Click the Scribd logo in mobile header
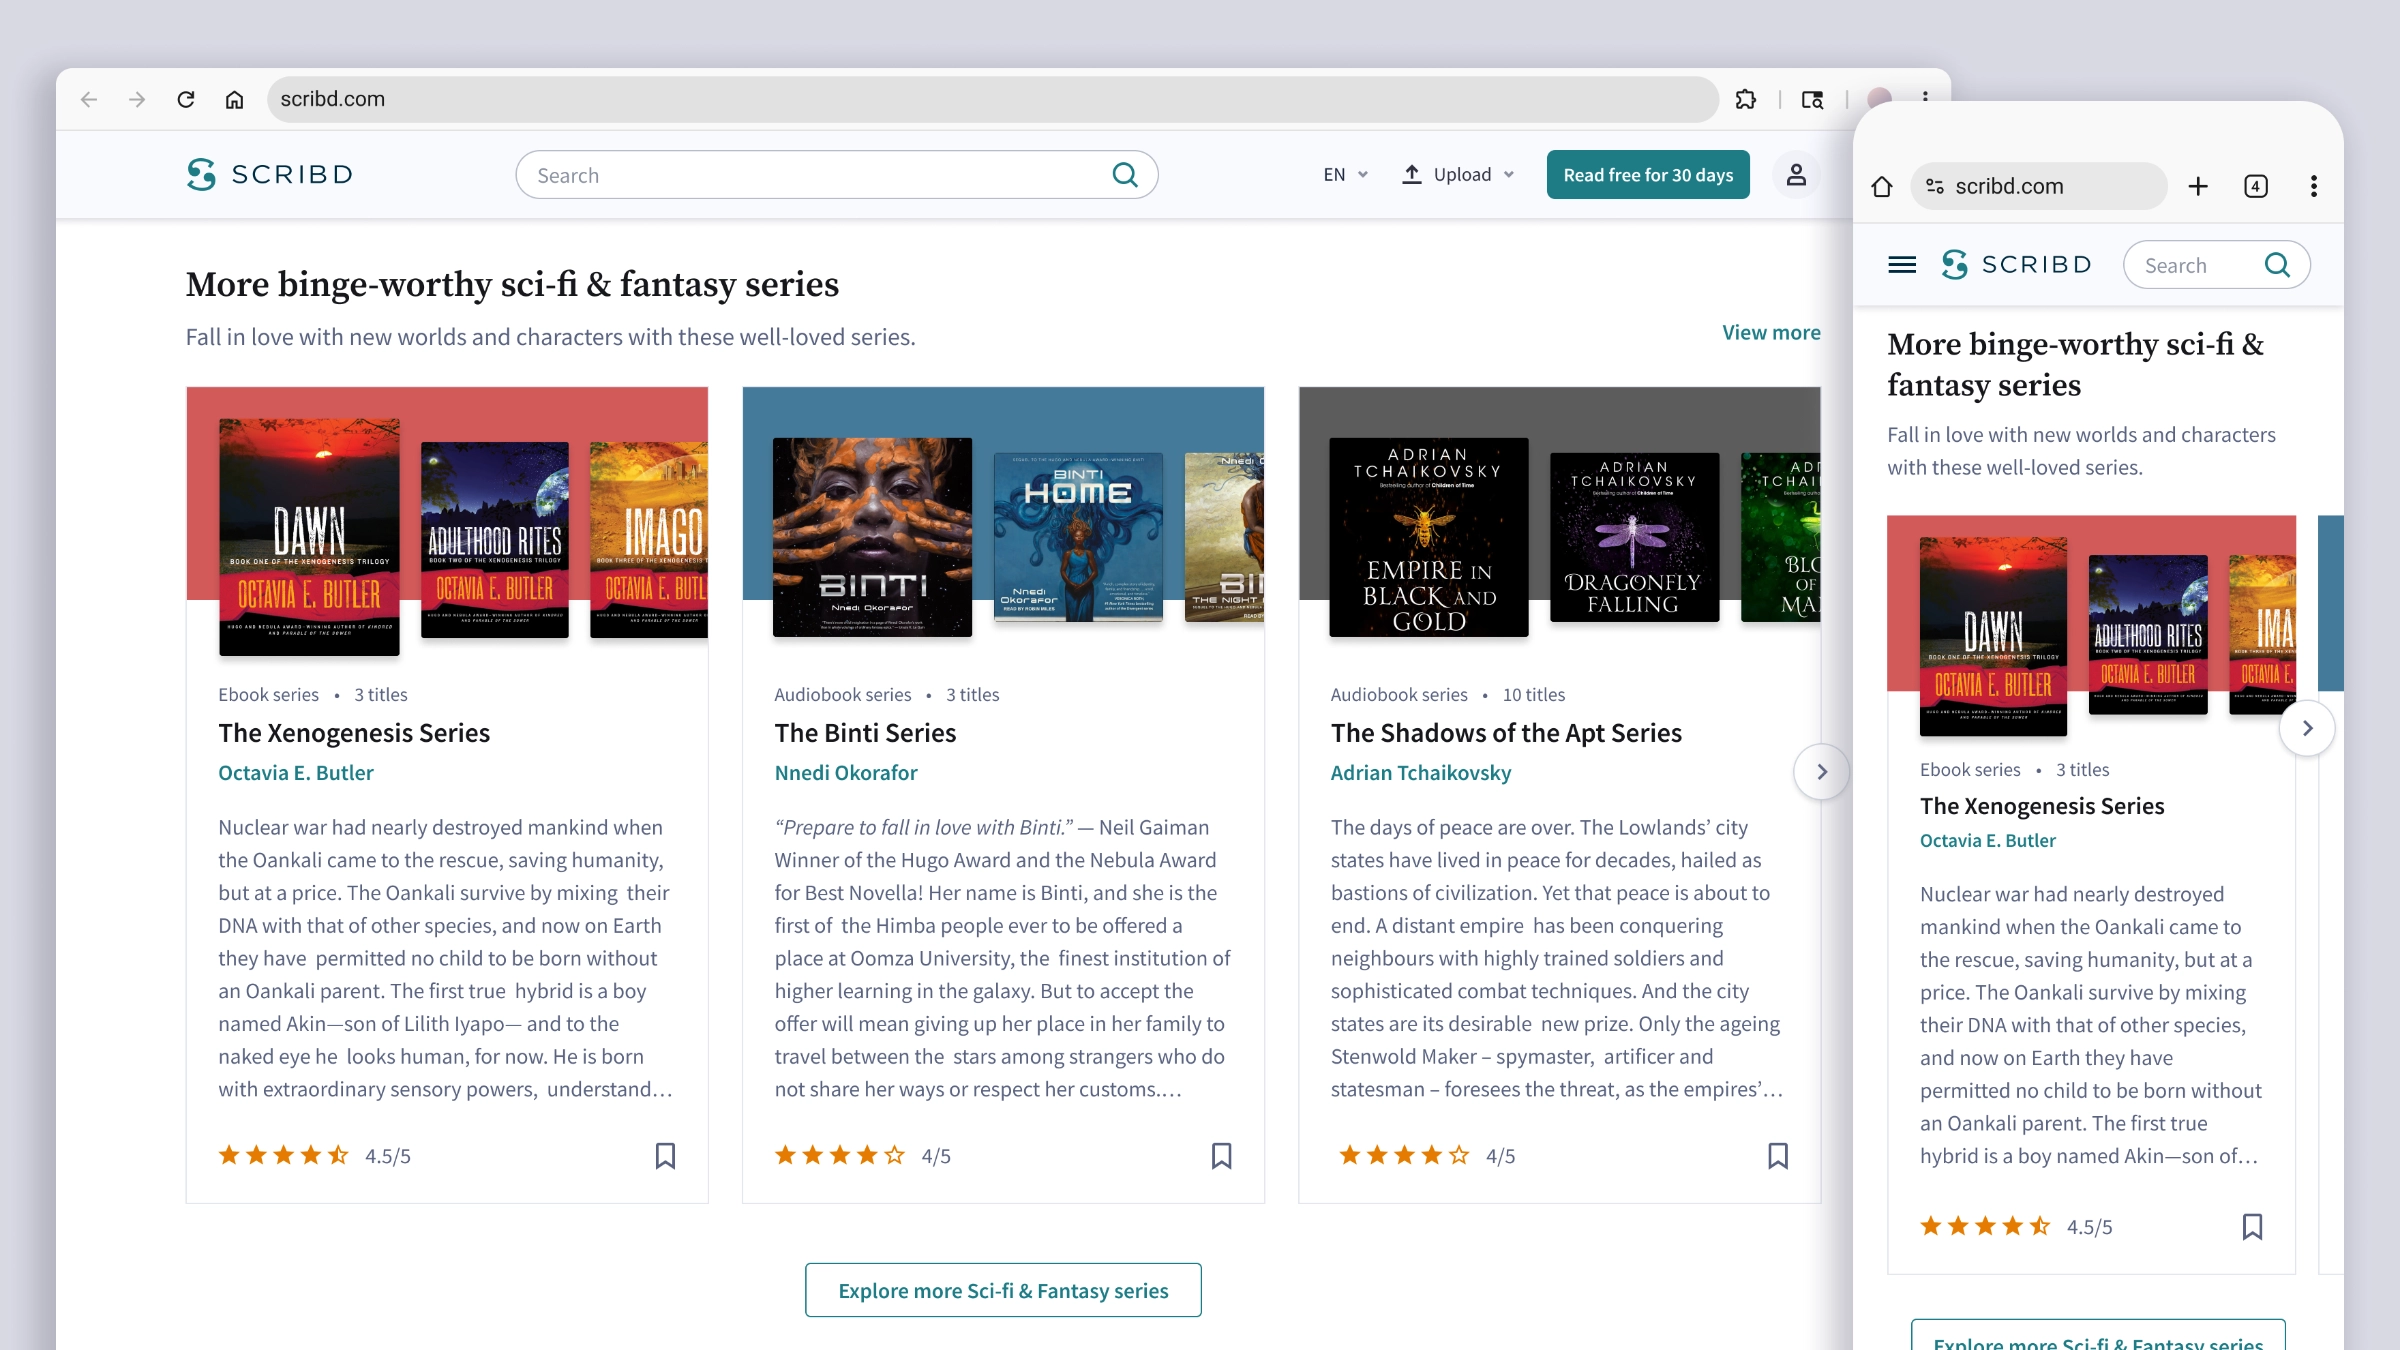The image size is (2400, 1350). pos(2016,265)
